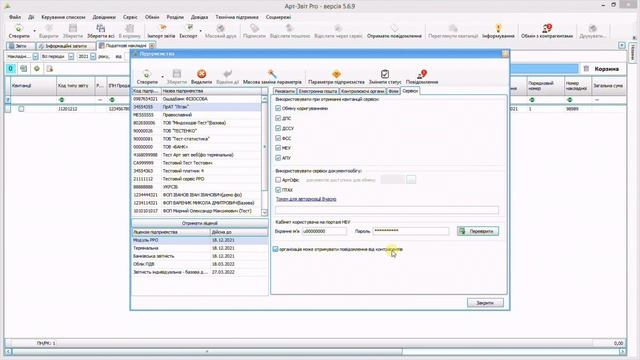Toggle the ПТАХ checkbox
The width and height of the screenshot is (640, 360).
click(278, 190)
